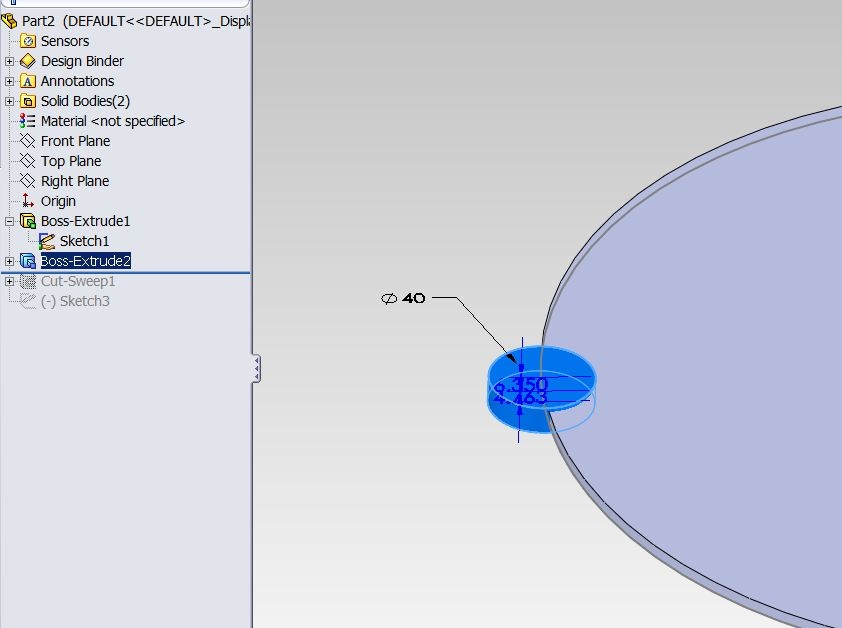Click the Origin icon
This screenshot has height=628, width=842.
27,201
